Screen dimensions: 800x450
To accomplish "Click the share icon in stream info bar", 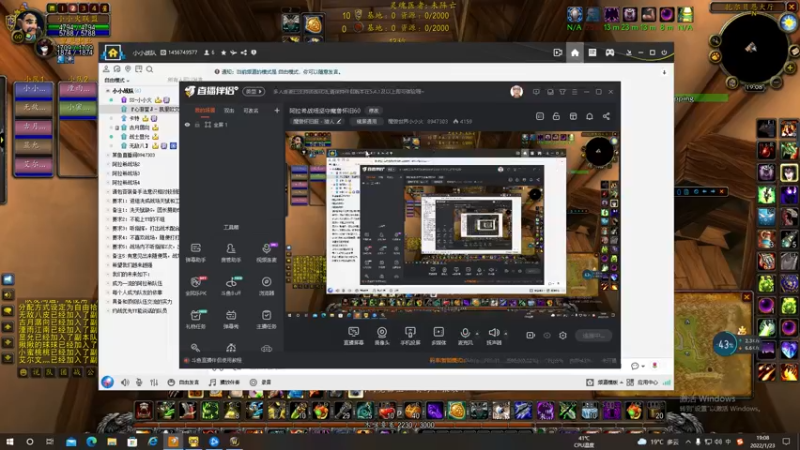I will pos(606,116).
